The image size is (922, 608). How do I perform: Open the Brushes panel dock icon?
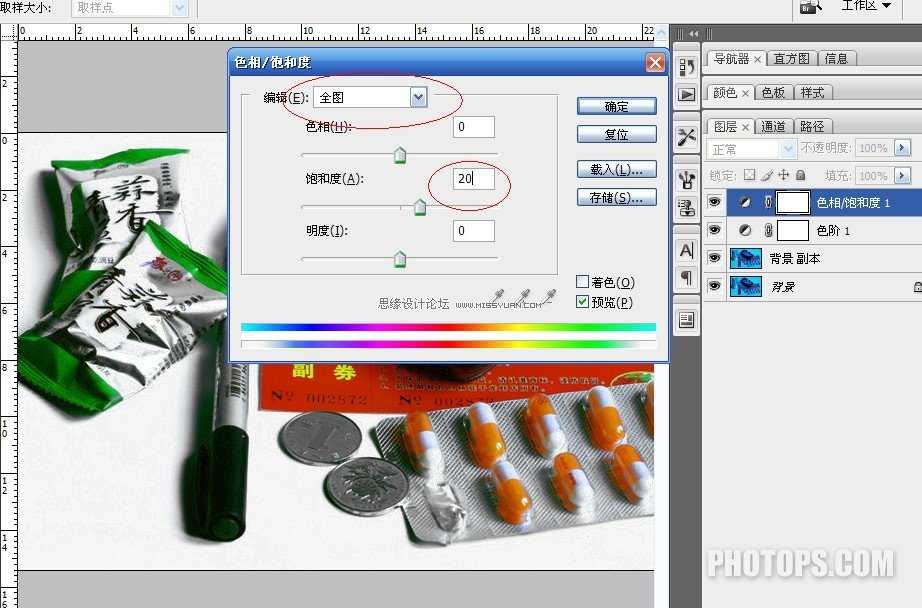click(686, 179)
